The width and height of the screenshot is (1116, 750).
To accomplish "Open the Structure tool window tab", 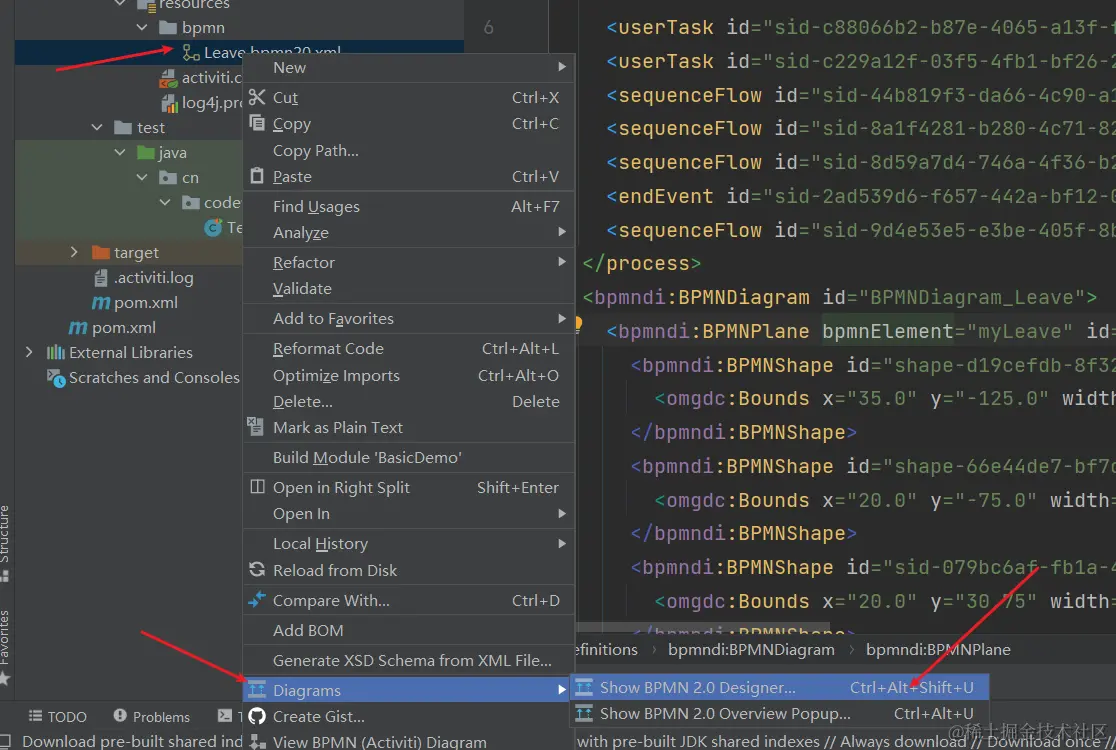I will click(x=5, y=544).
